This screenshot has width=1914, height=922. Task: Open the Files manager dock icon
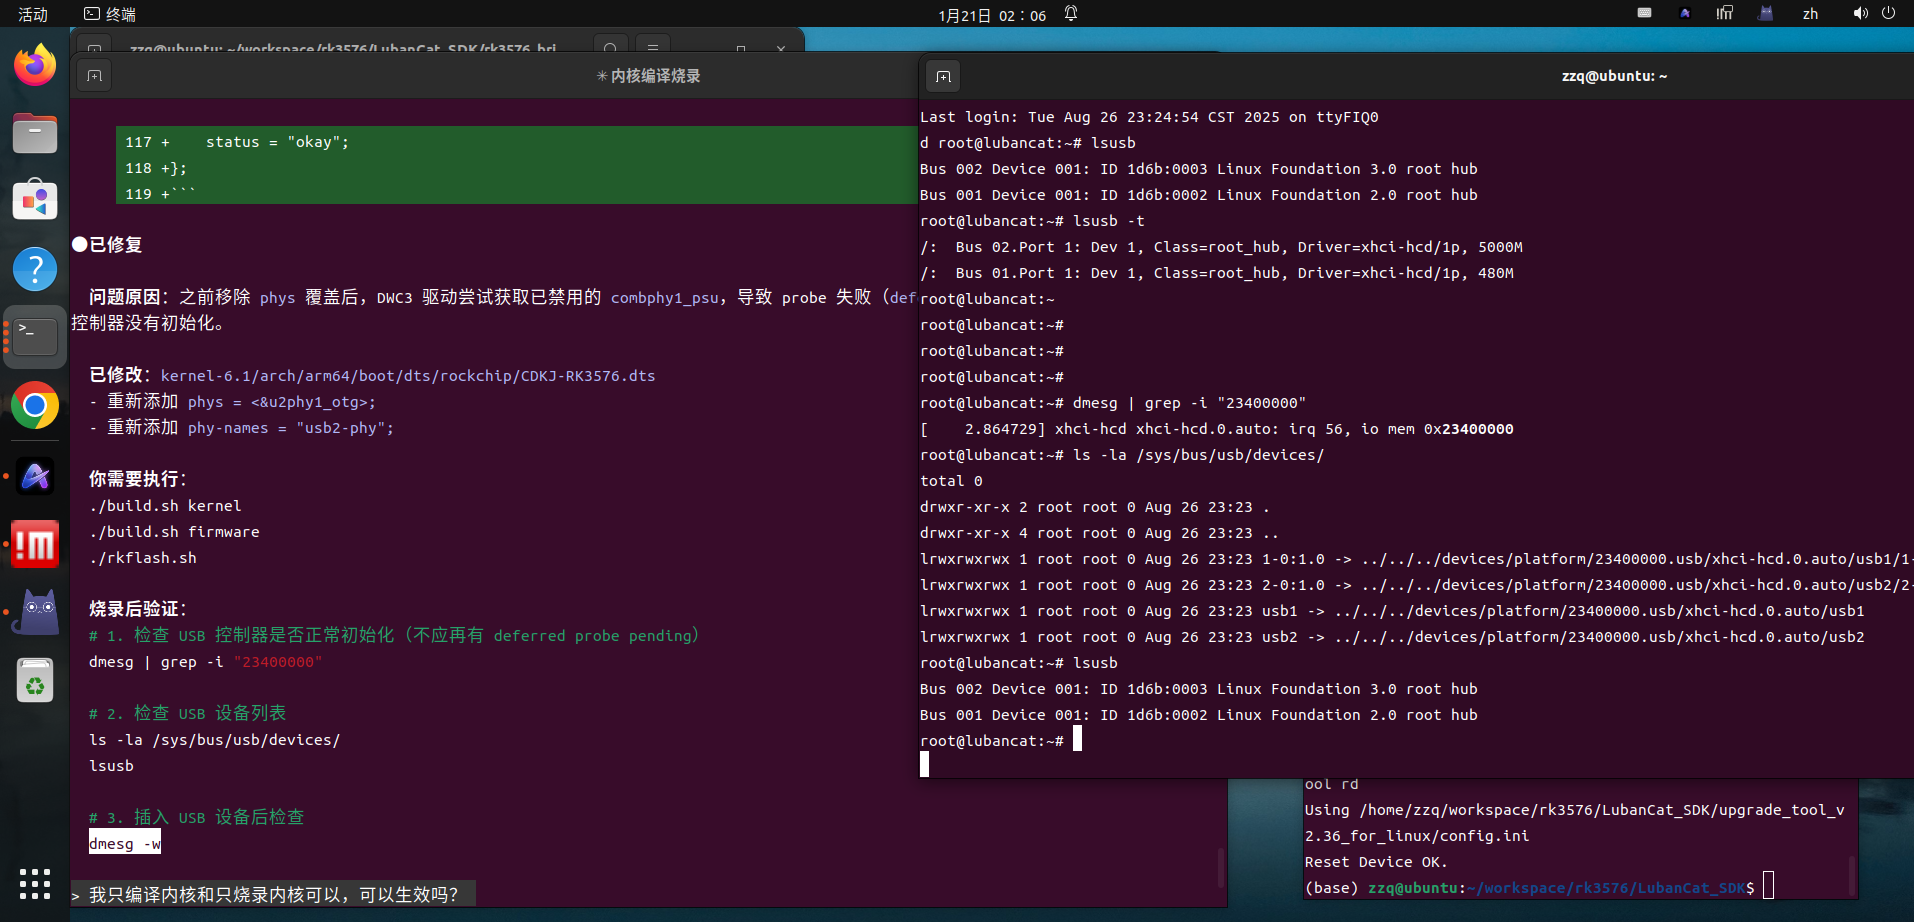pos(35,133)
